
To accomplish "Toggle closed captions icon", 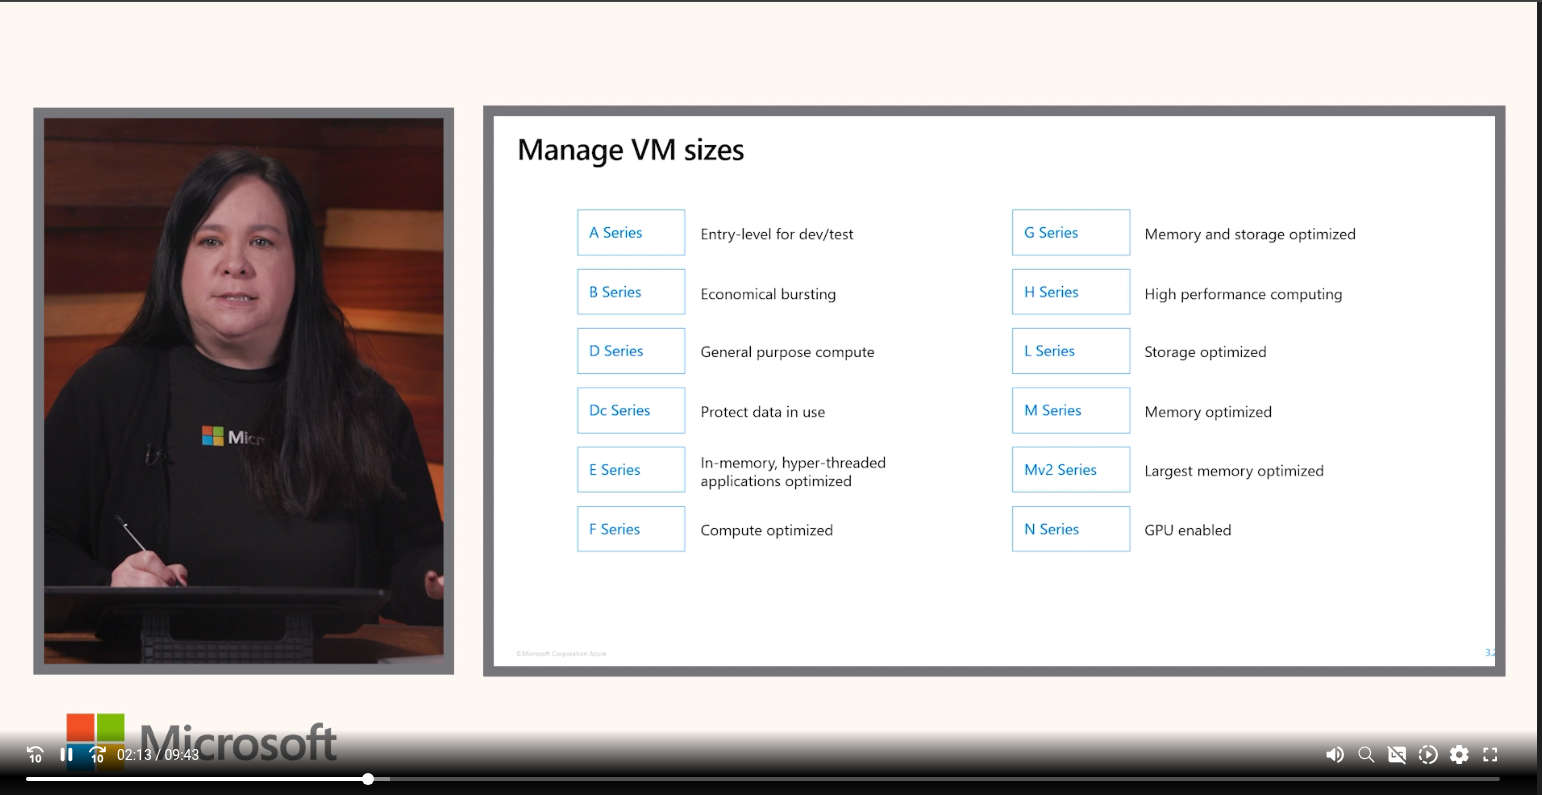I will (1397, 755).
